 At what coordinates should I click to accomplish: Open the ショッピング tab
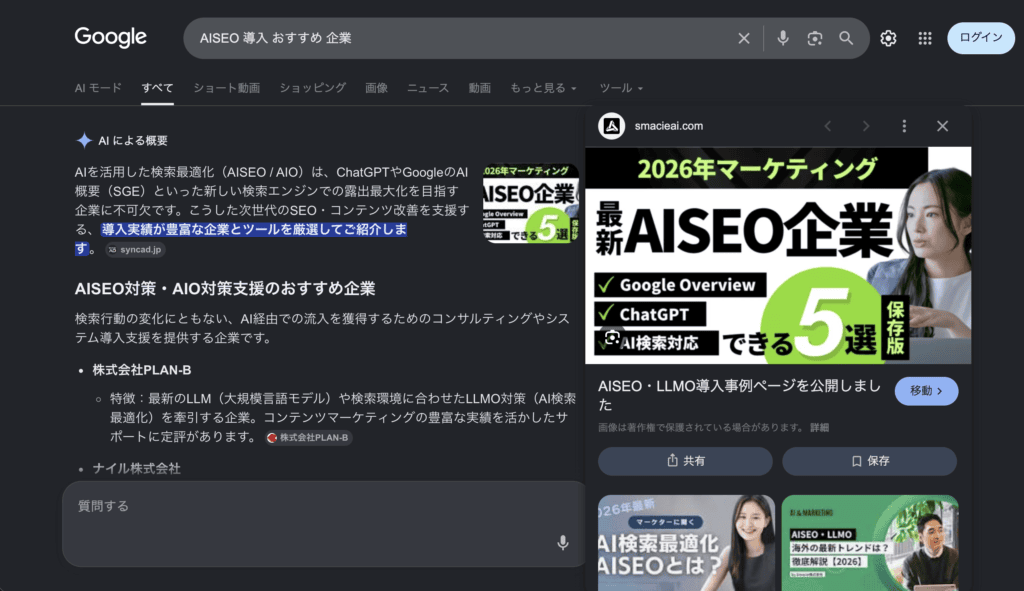click(313, 88)
